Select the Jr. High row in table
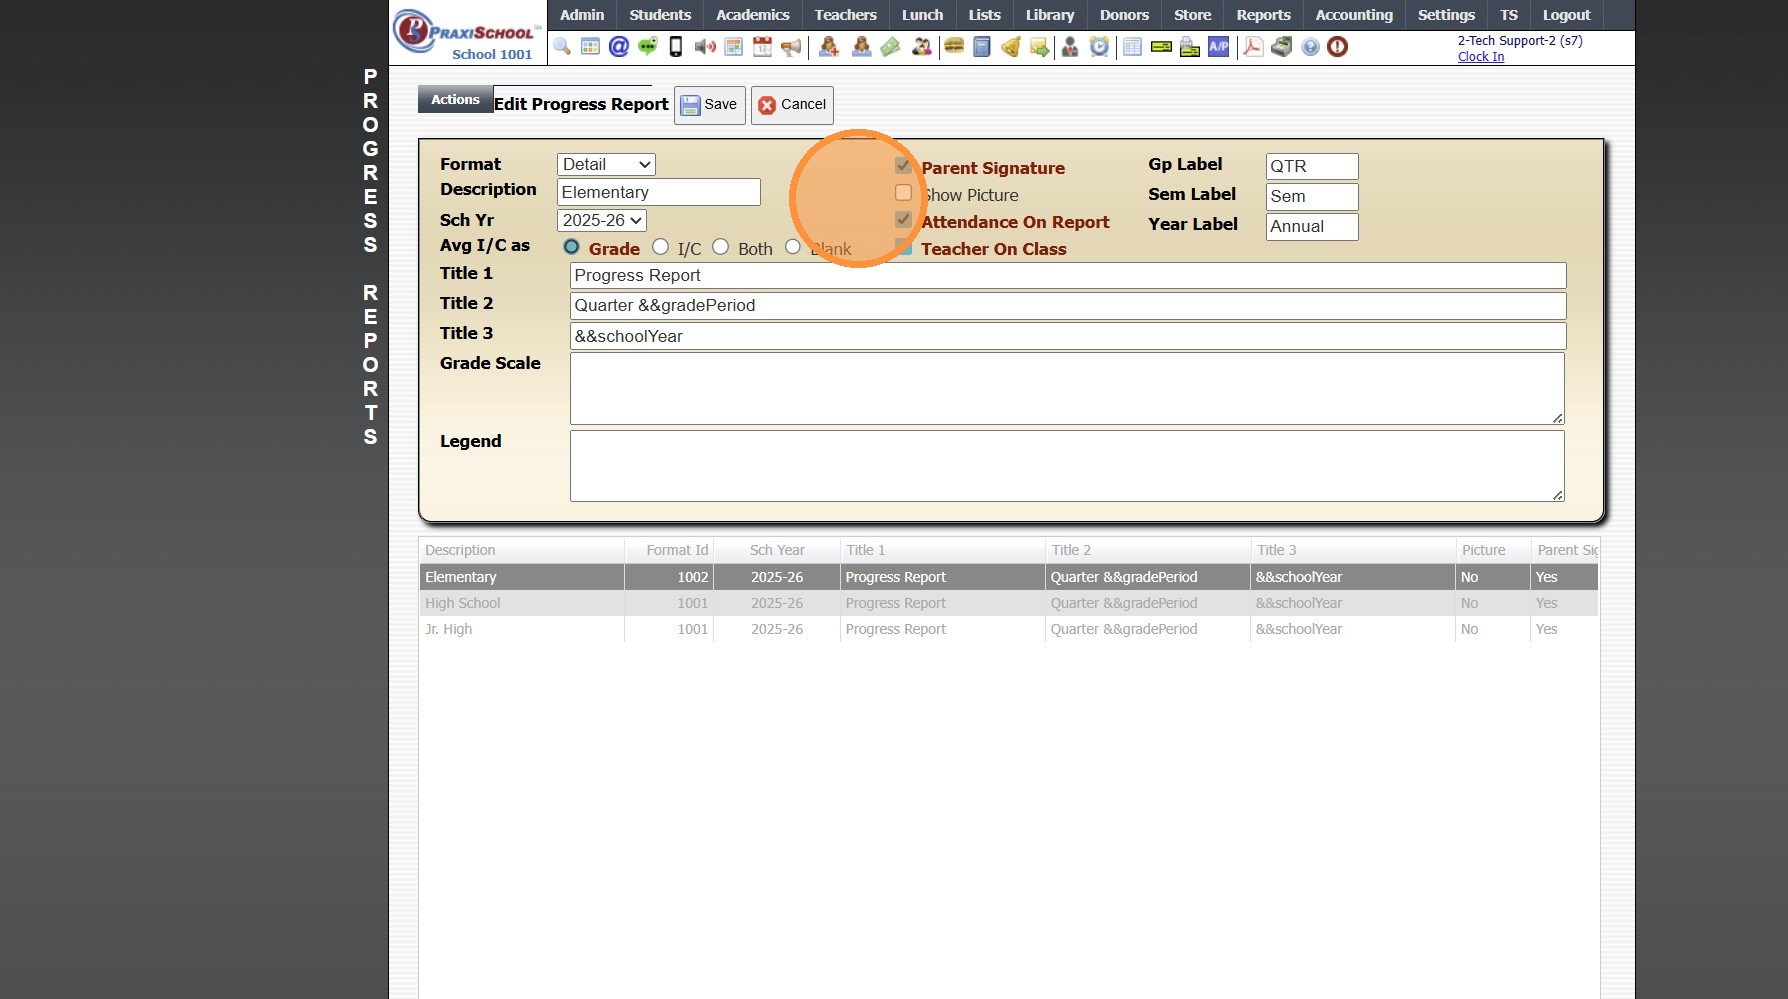The image size is (1788, 999). [1008, 629]
